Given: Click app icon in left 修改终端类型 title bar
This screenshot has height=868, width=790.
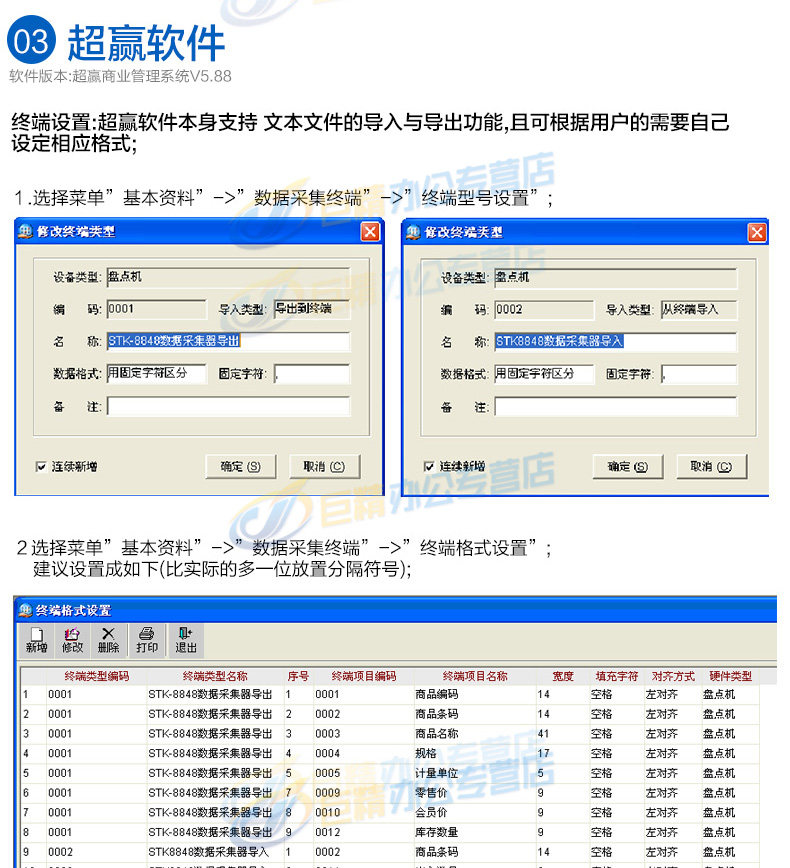Looking at the screenshot, I should coord(25,231).
